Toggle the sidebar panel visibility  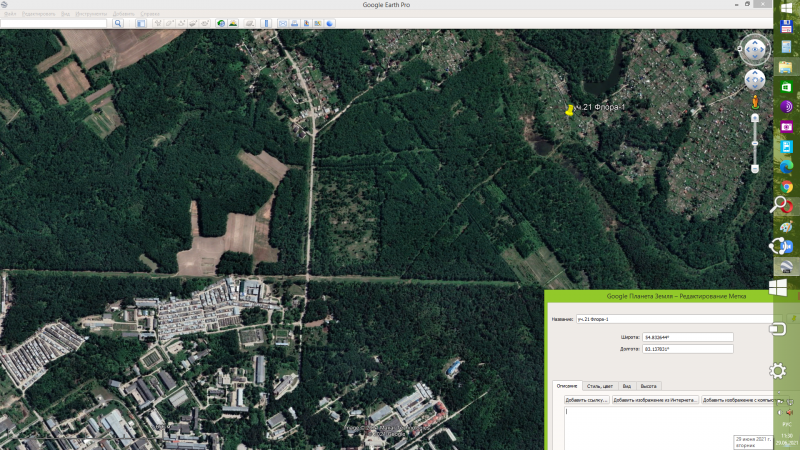(140, 22)
